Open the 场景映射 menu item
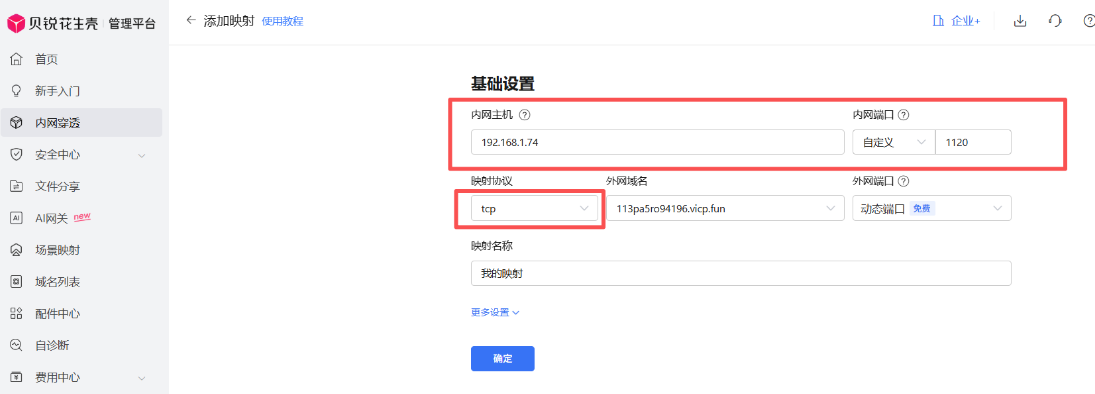 coord(82,250)
